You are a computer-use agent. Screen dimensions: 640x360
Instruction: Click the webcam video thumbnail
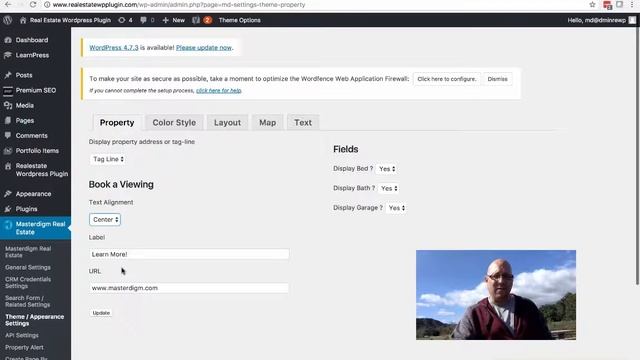[x=496, y=295]
